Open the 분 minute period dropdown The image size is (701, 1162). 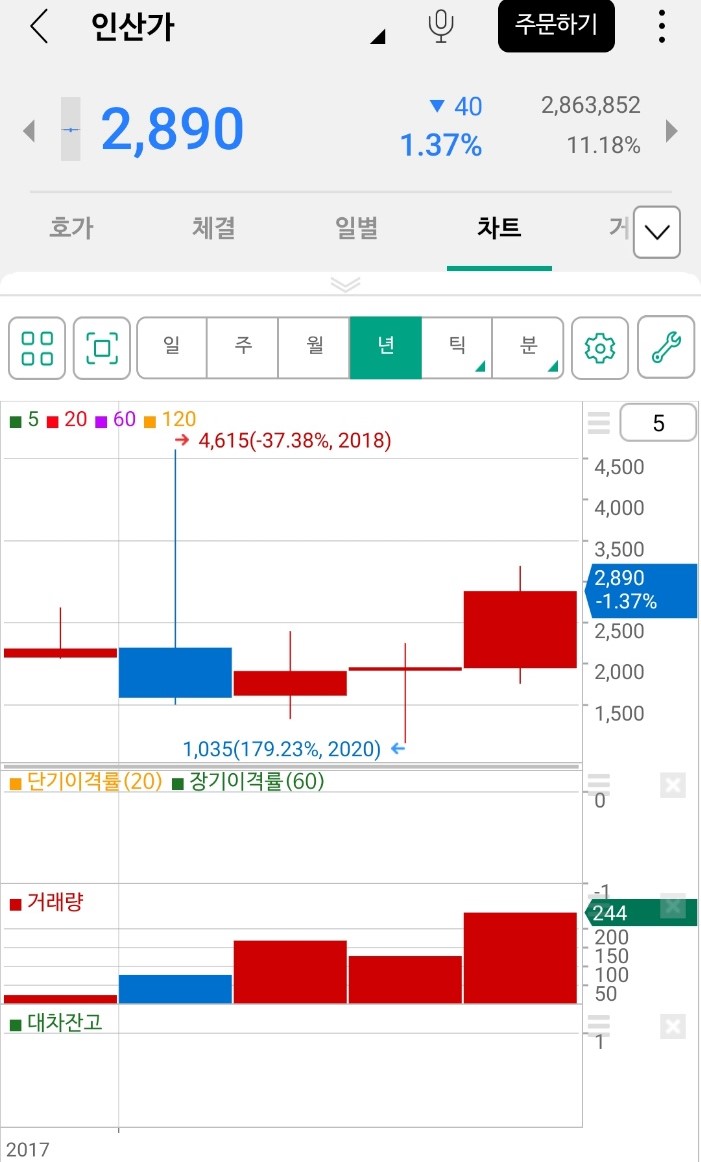528,348
